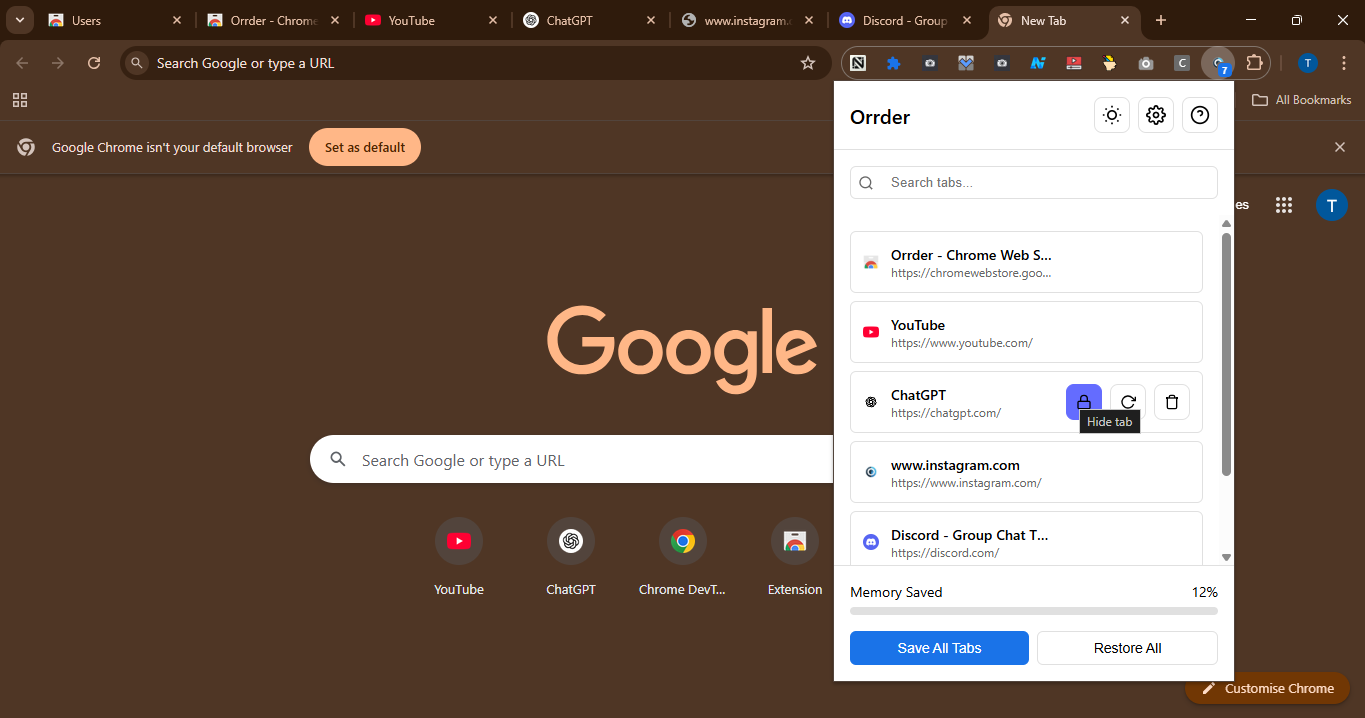Viewport: 1365px width, 718px height.
Task: Open a new tab with plus button
Action: point(1161,20)
